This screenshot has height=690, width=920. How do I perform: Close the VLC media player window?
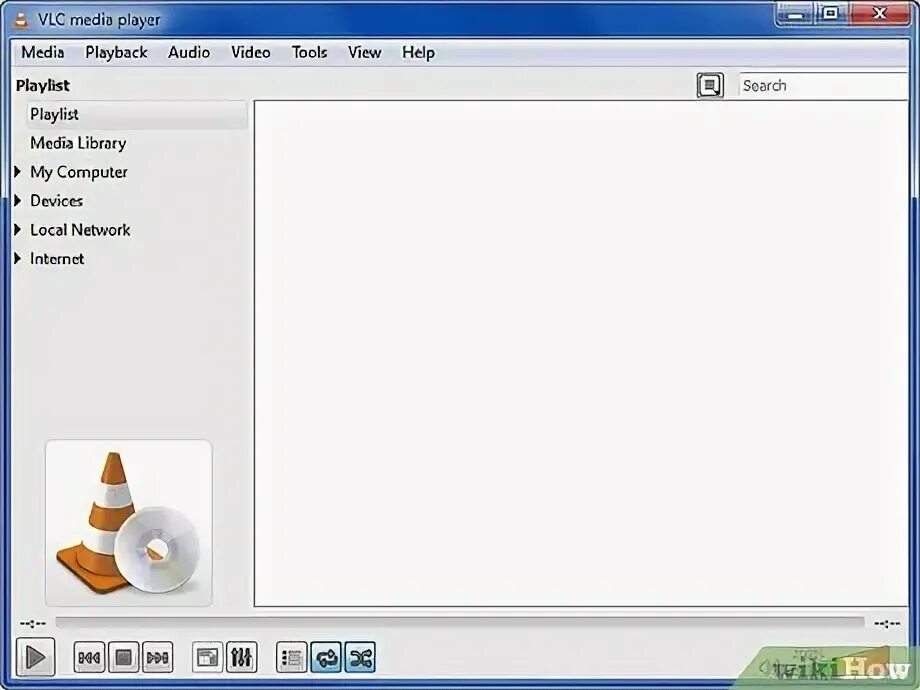coord(880,13)
